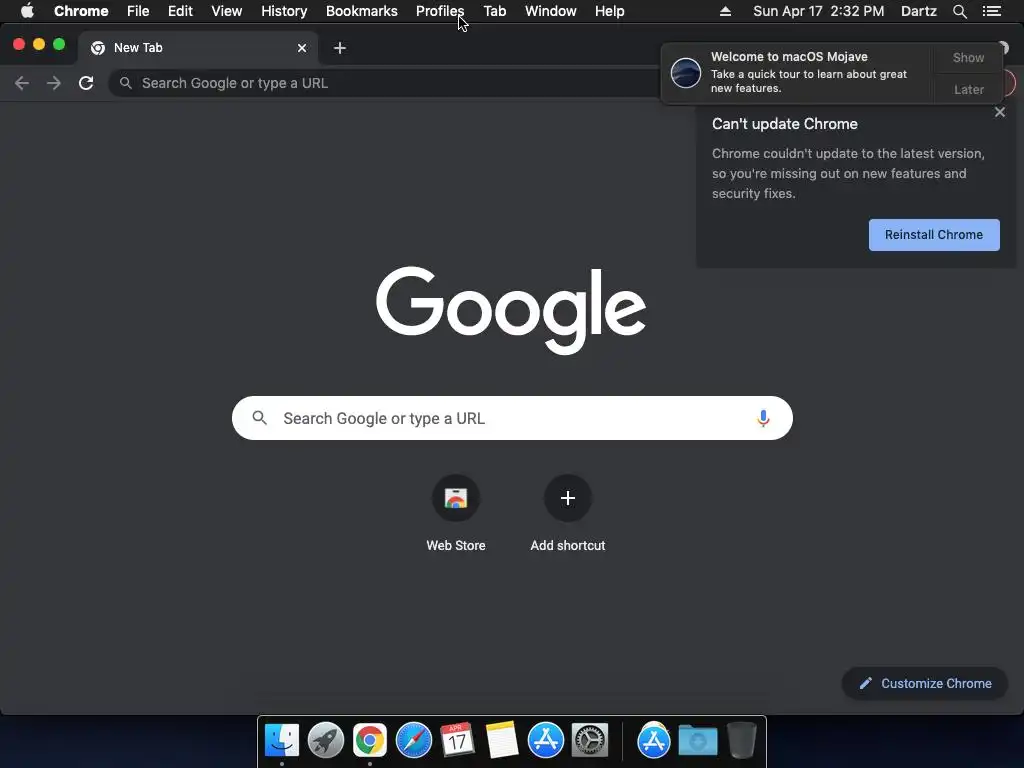Select the New Tab tab

pyautogui.click(x=198, y=48)
